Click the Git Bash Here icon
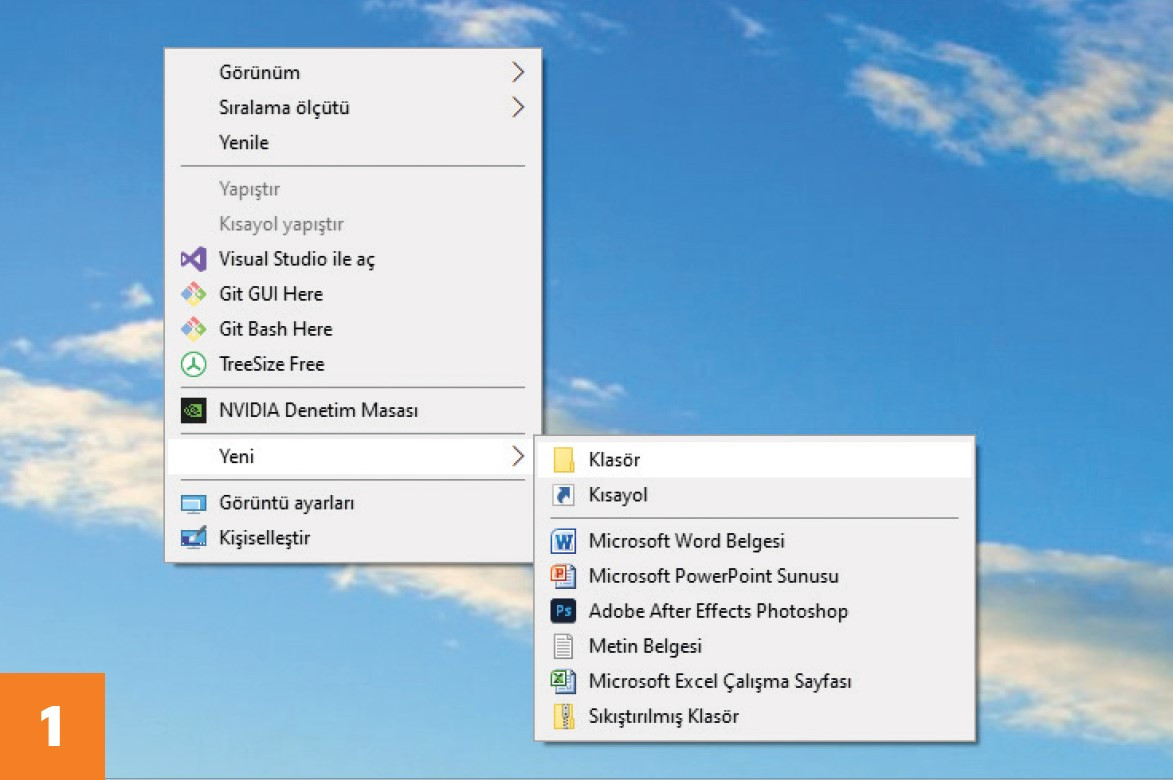Screen dimensions: 1173x780 pos(193,329)
